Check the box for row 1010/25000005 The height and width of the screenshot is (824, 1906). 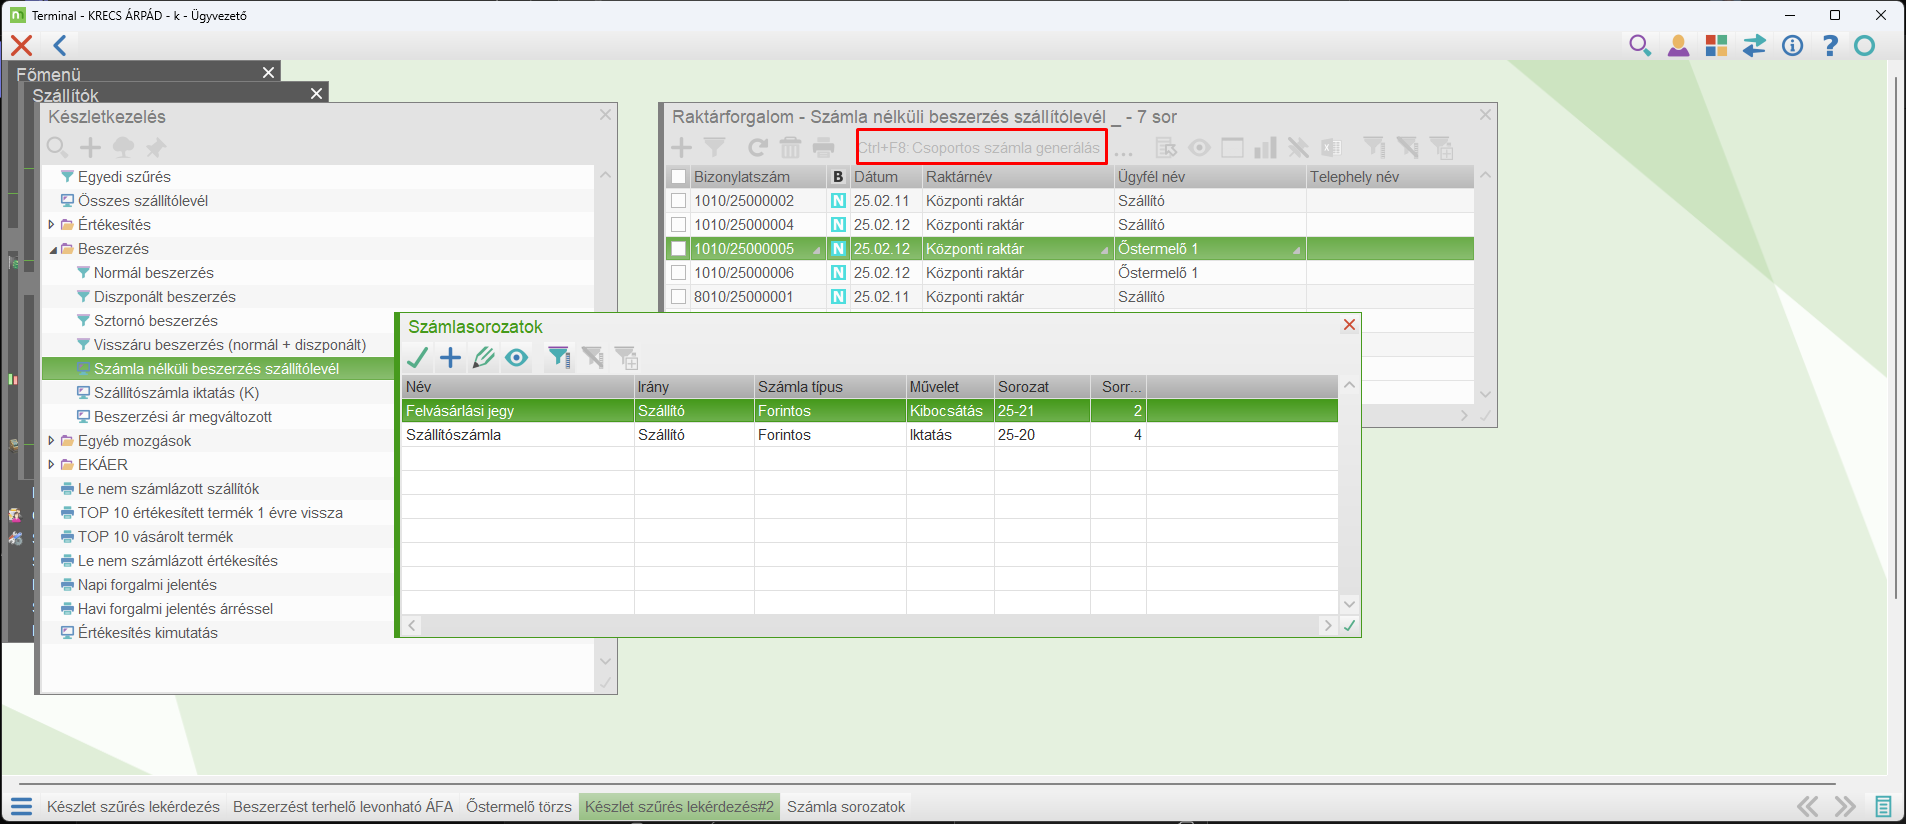[679, 249]
